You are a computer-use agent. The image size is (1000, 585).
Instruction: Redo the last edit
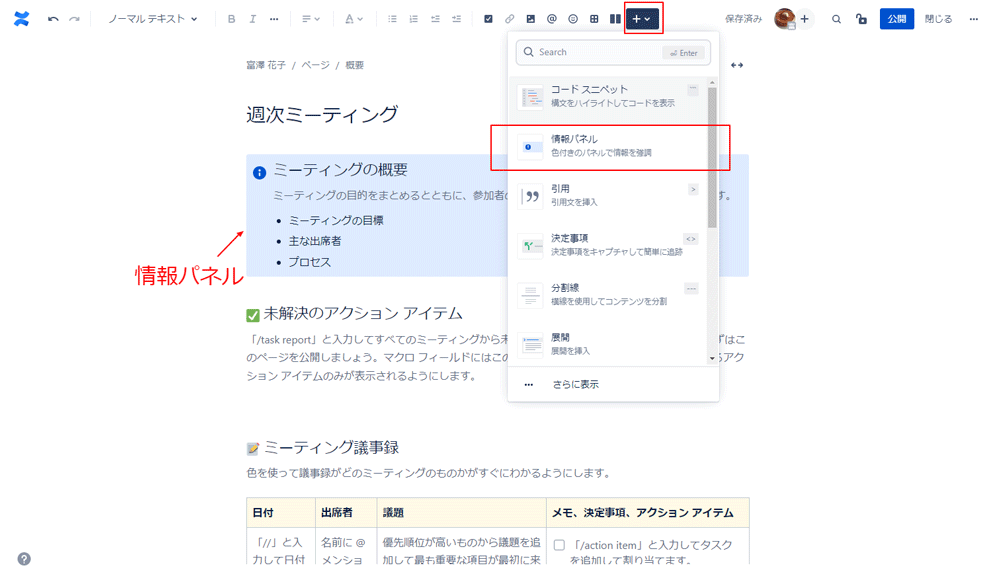pos(75,19)
